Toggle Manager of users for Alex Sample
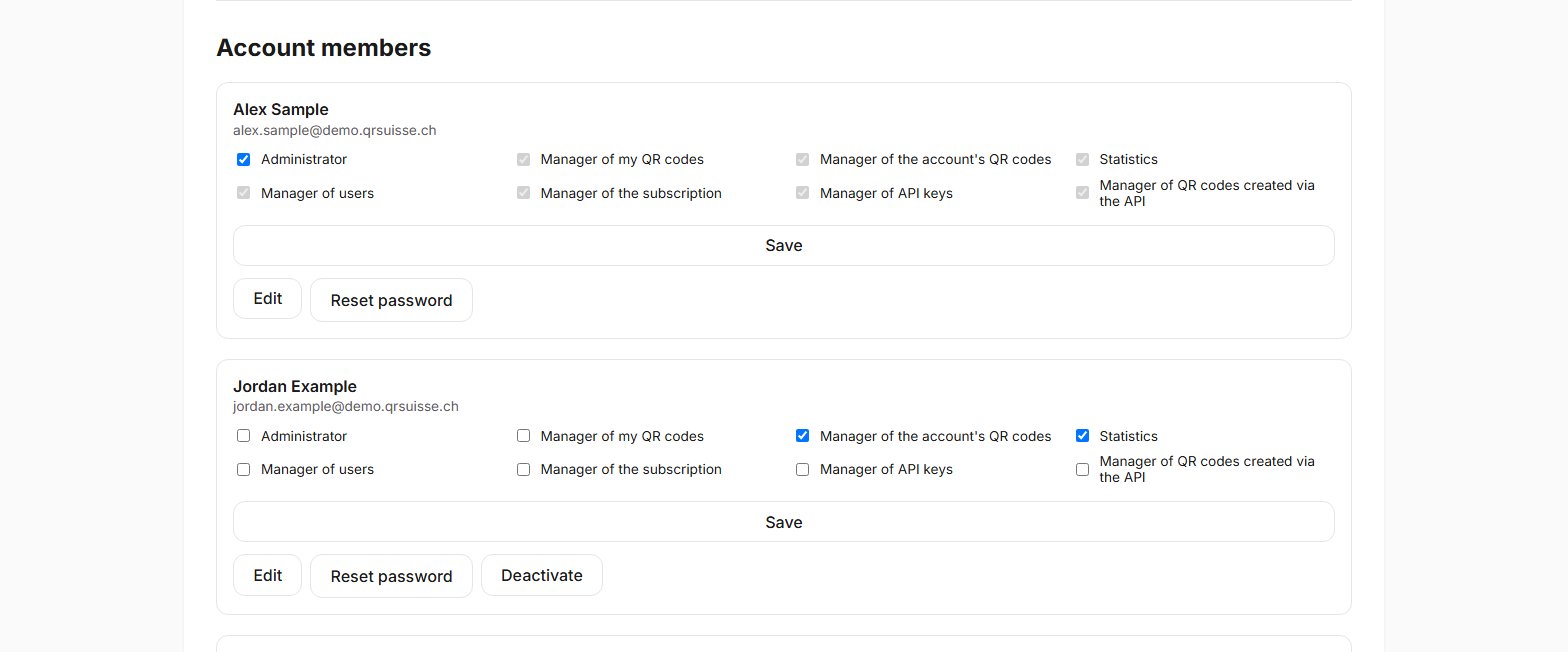The height and width of the screenshot is (652, 1568). point(243,193)
